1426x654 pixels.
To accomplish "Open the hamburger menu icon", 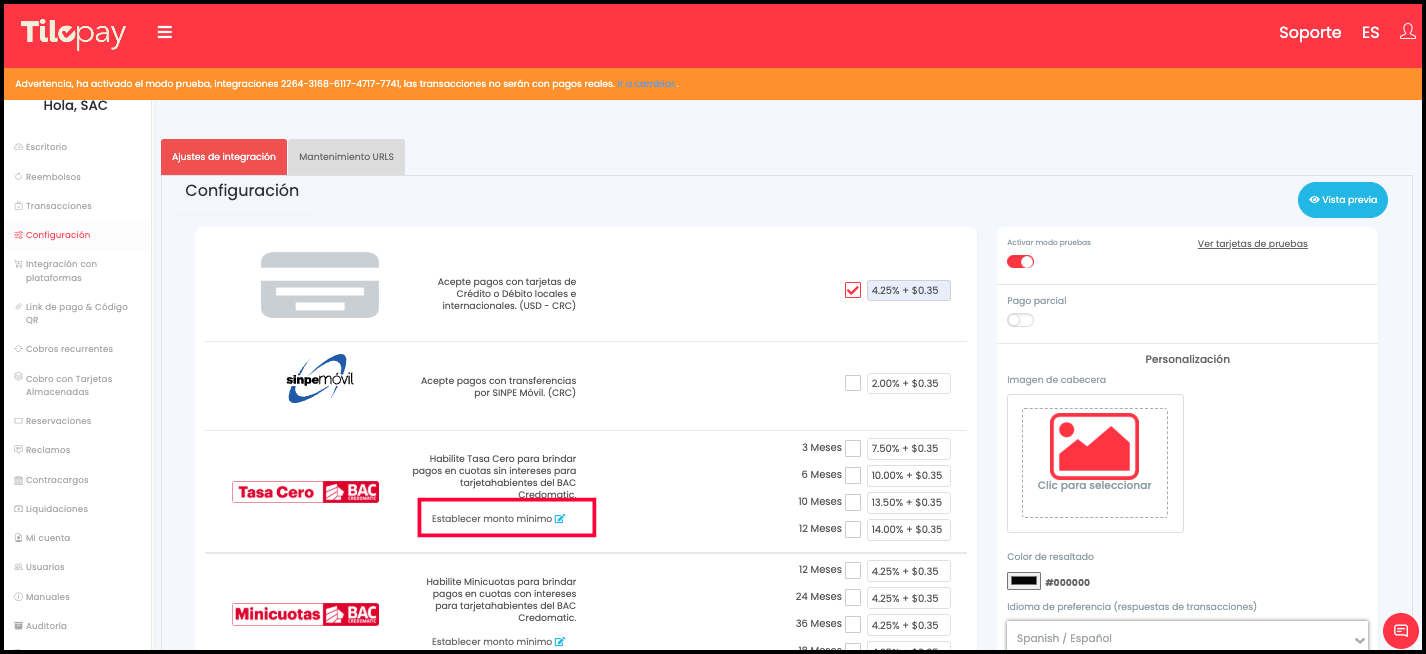I will pyautogui.click(x=165, y=33).
